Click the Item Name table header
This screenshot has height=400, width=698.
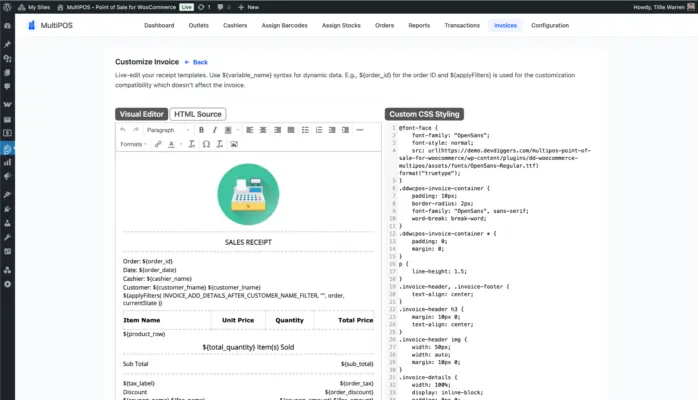[142, 320]
